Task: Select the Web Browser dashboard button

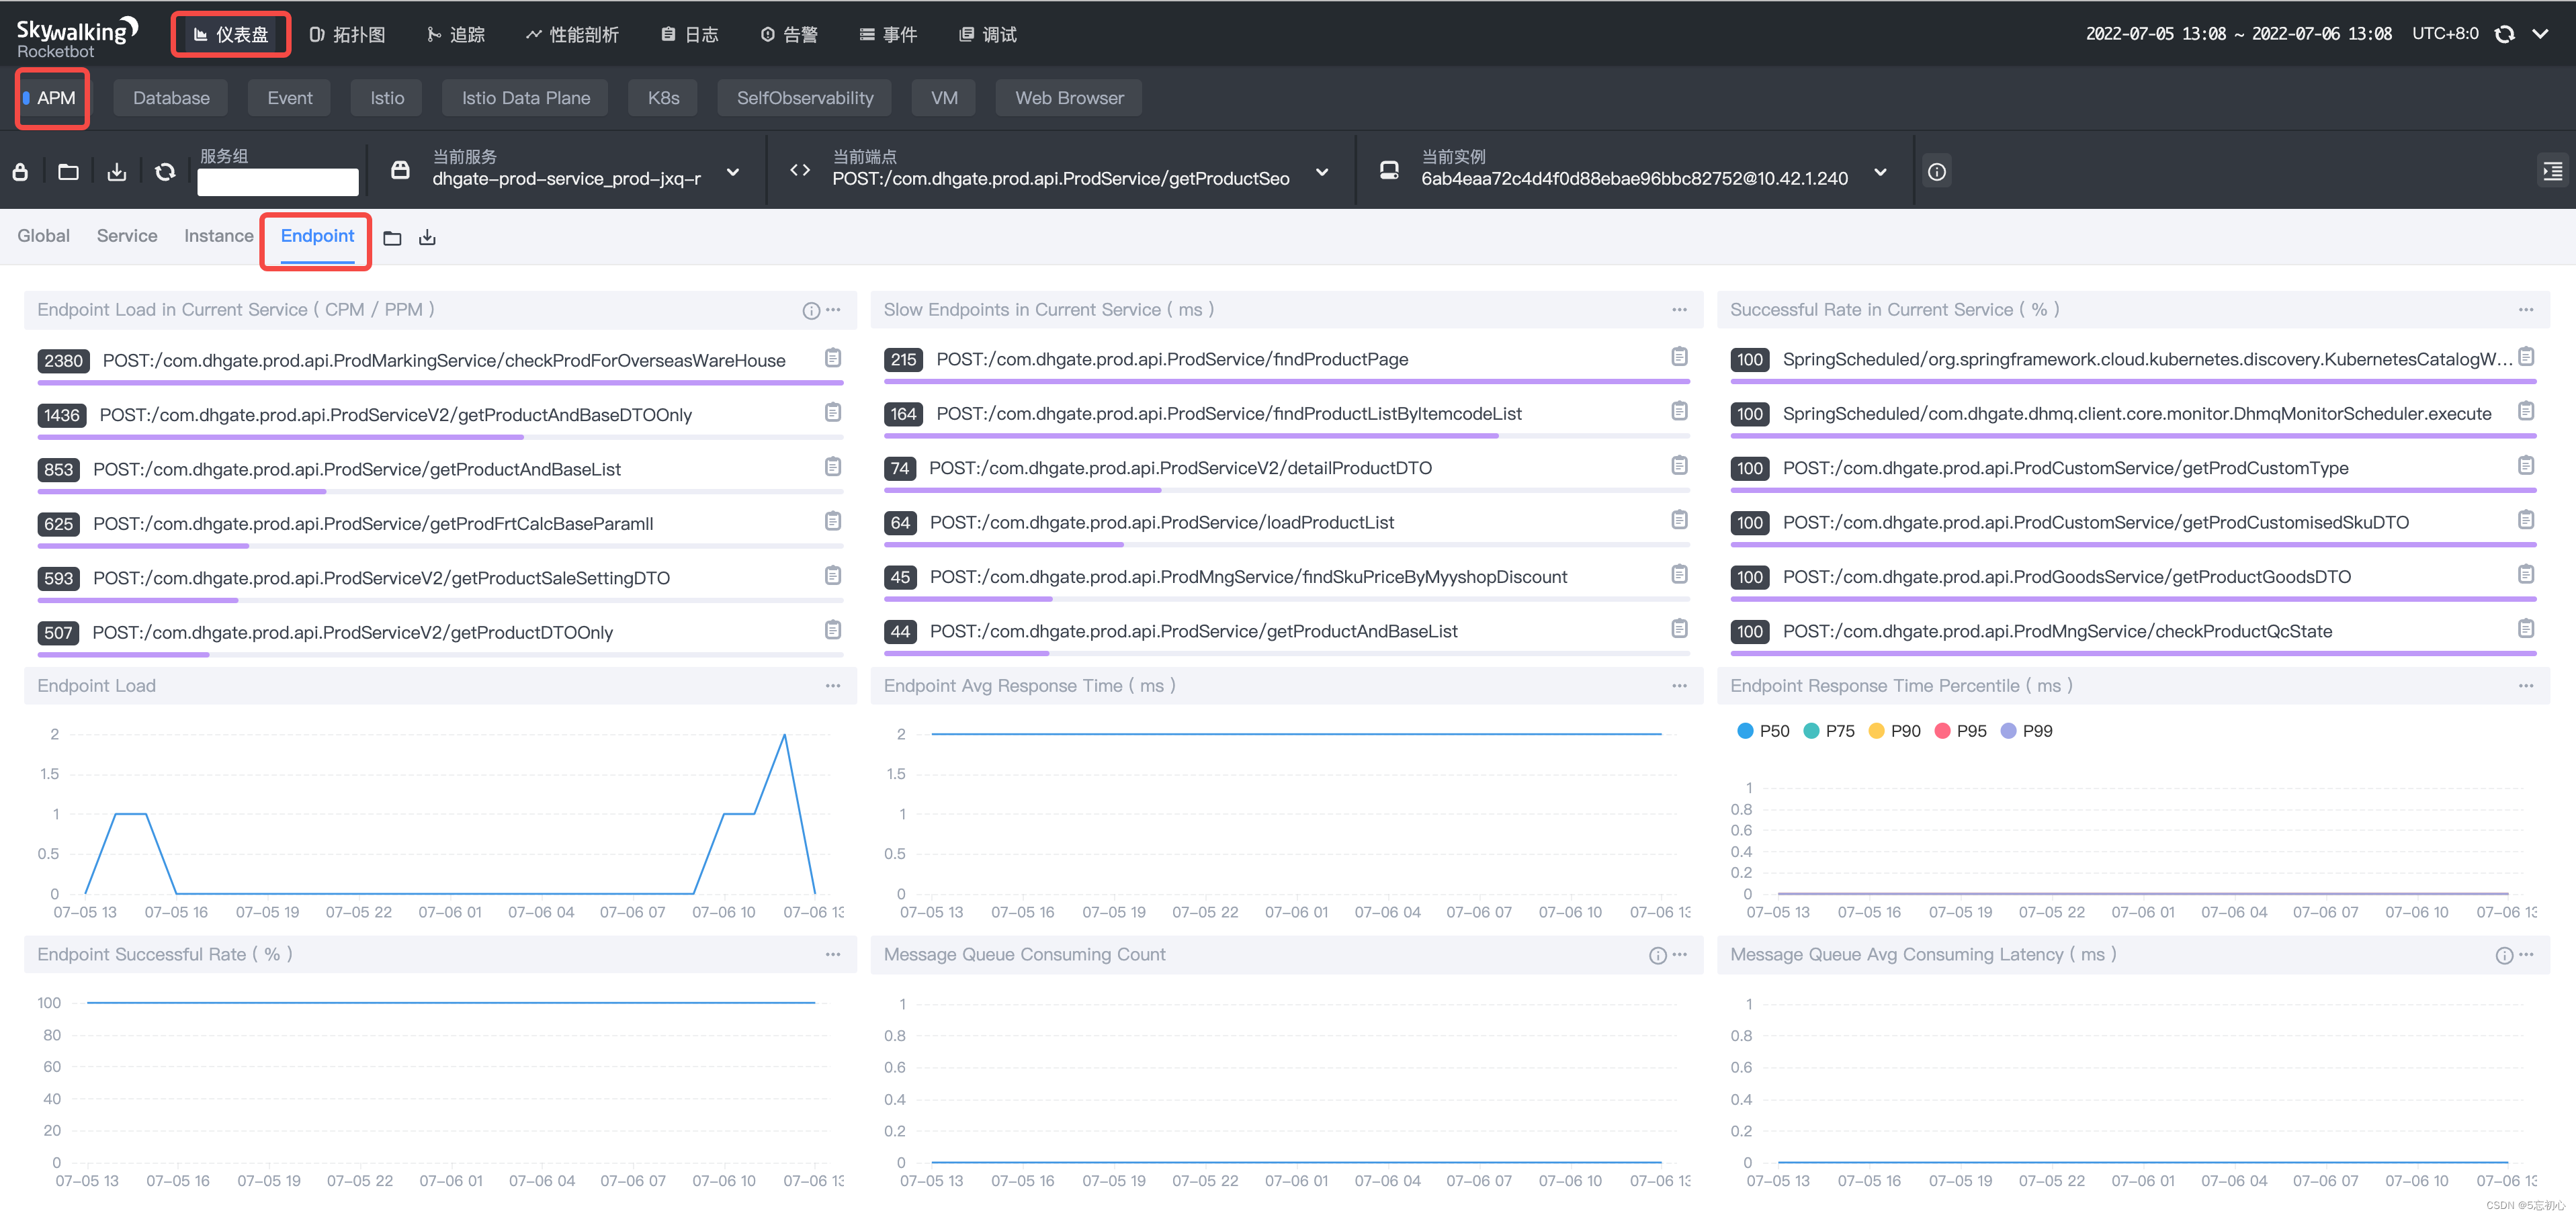Action: (1069, 98)
